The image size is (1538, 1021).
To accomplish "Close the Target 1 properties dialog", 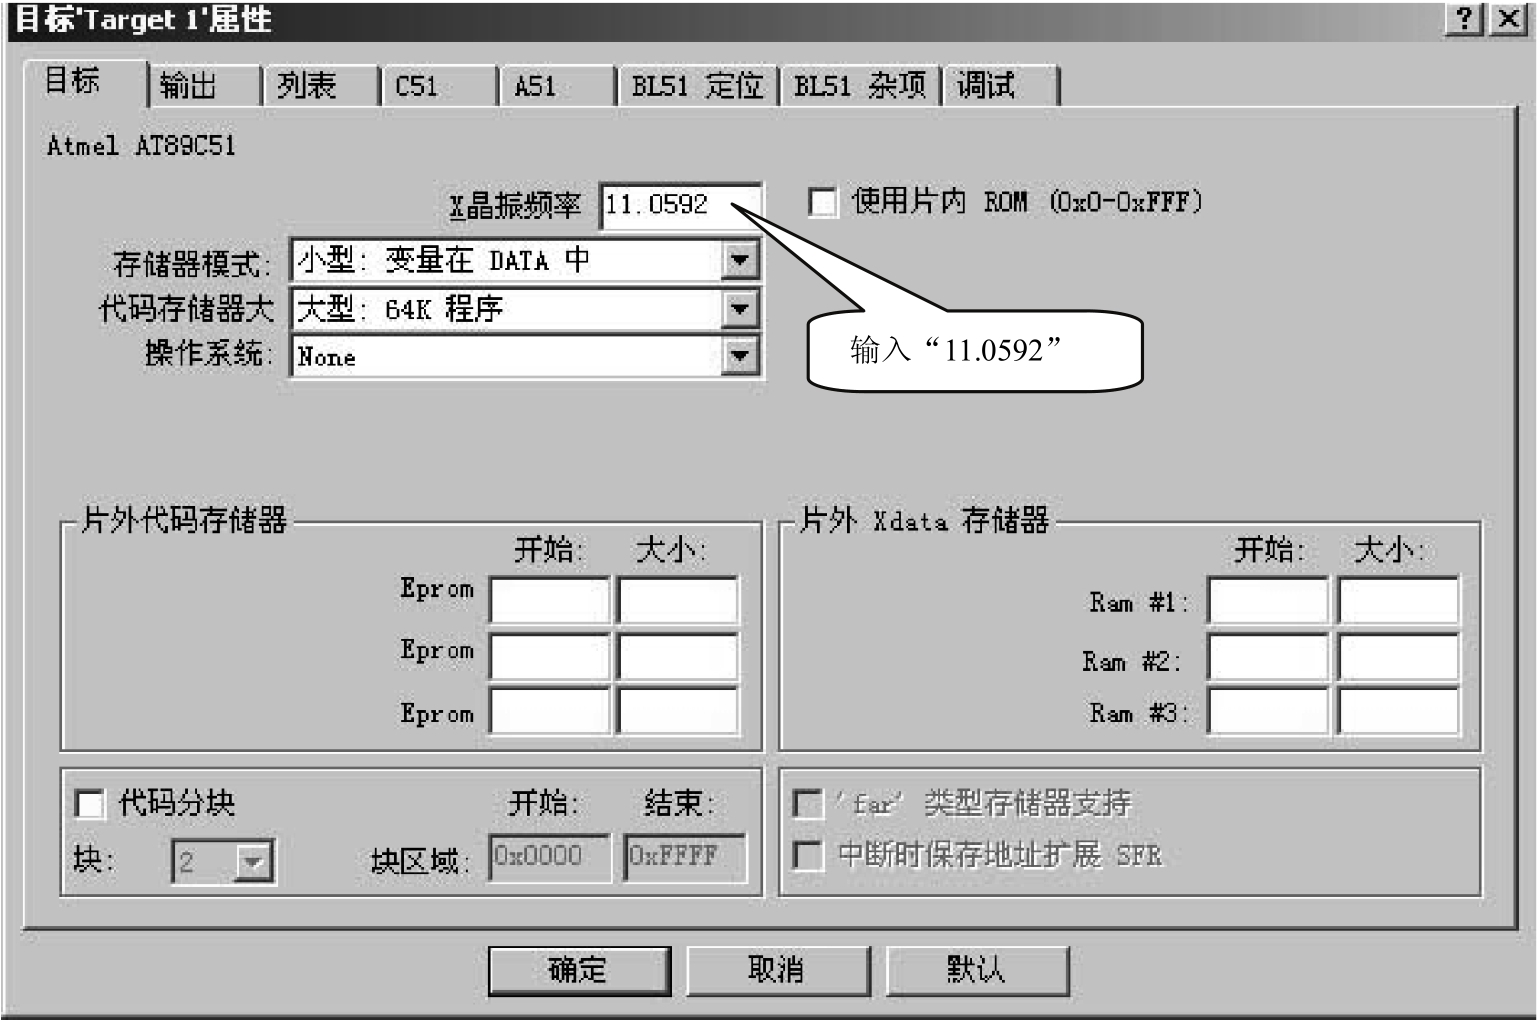I will 1509,19.
